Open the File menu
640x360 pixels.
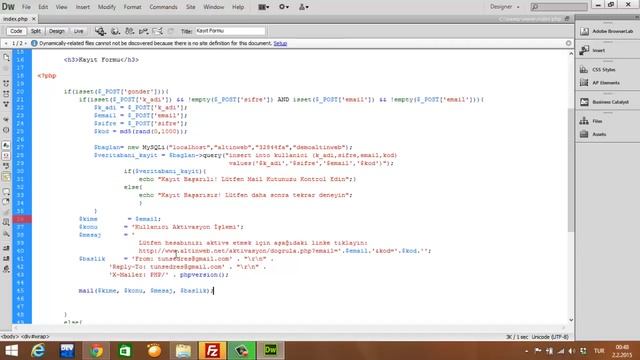tap(26, 7)
